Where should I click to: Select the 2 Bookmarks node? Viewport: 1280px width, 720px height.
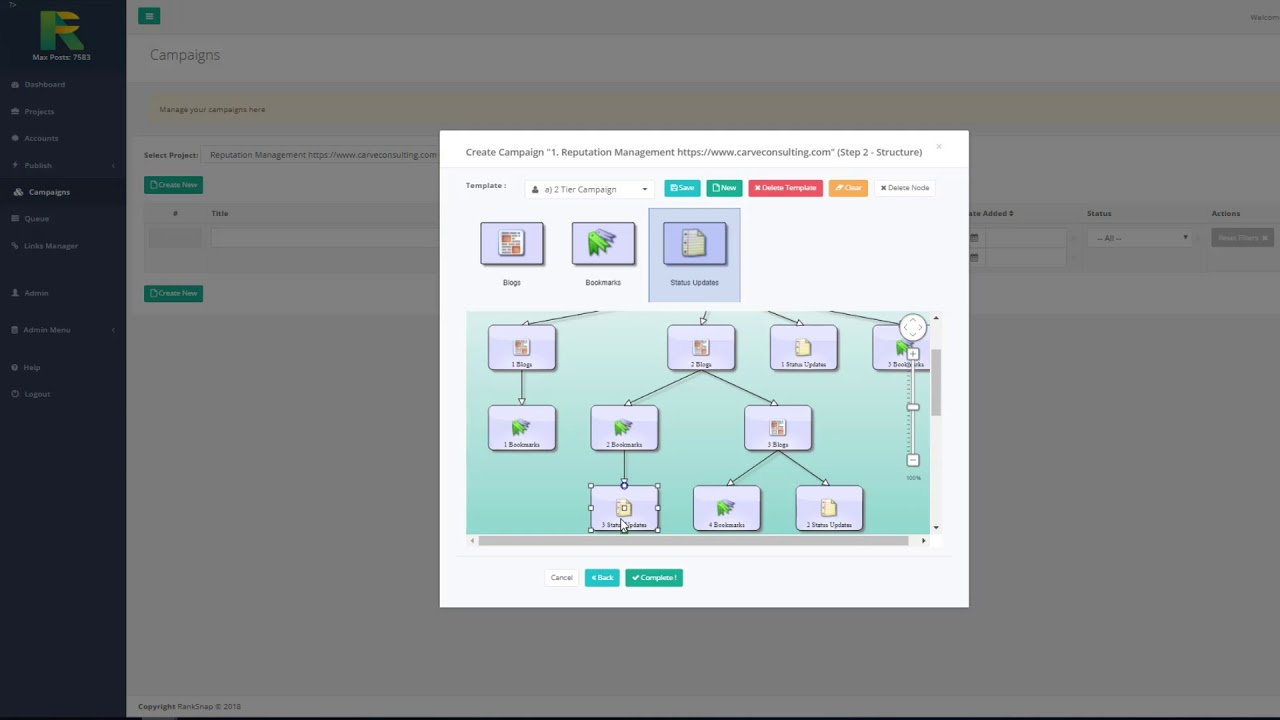coord(624,428)
